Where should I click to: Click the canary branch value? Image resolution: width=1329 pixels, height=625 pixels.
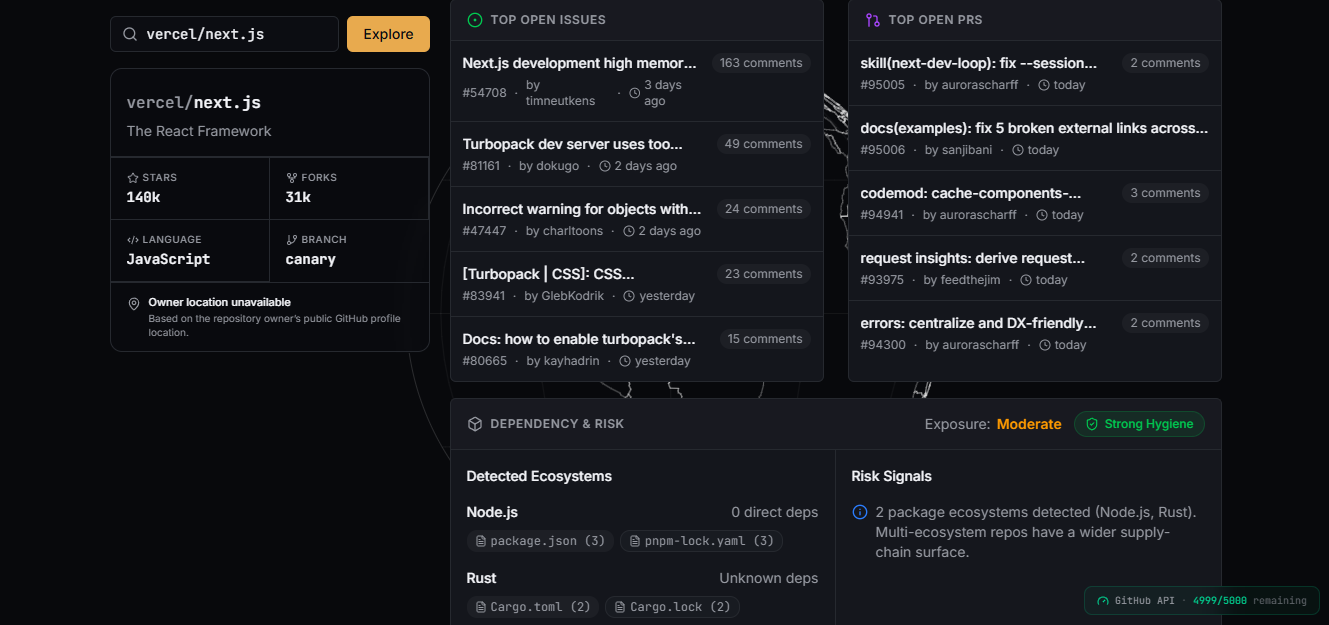pos(311,259)
